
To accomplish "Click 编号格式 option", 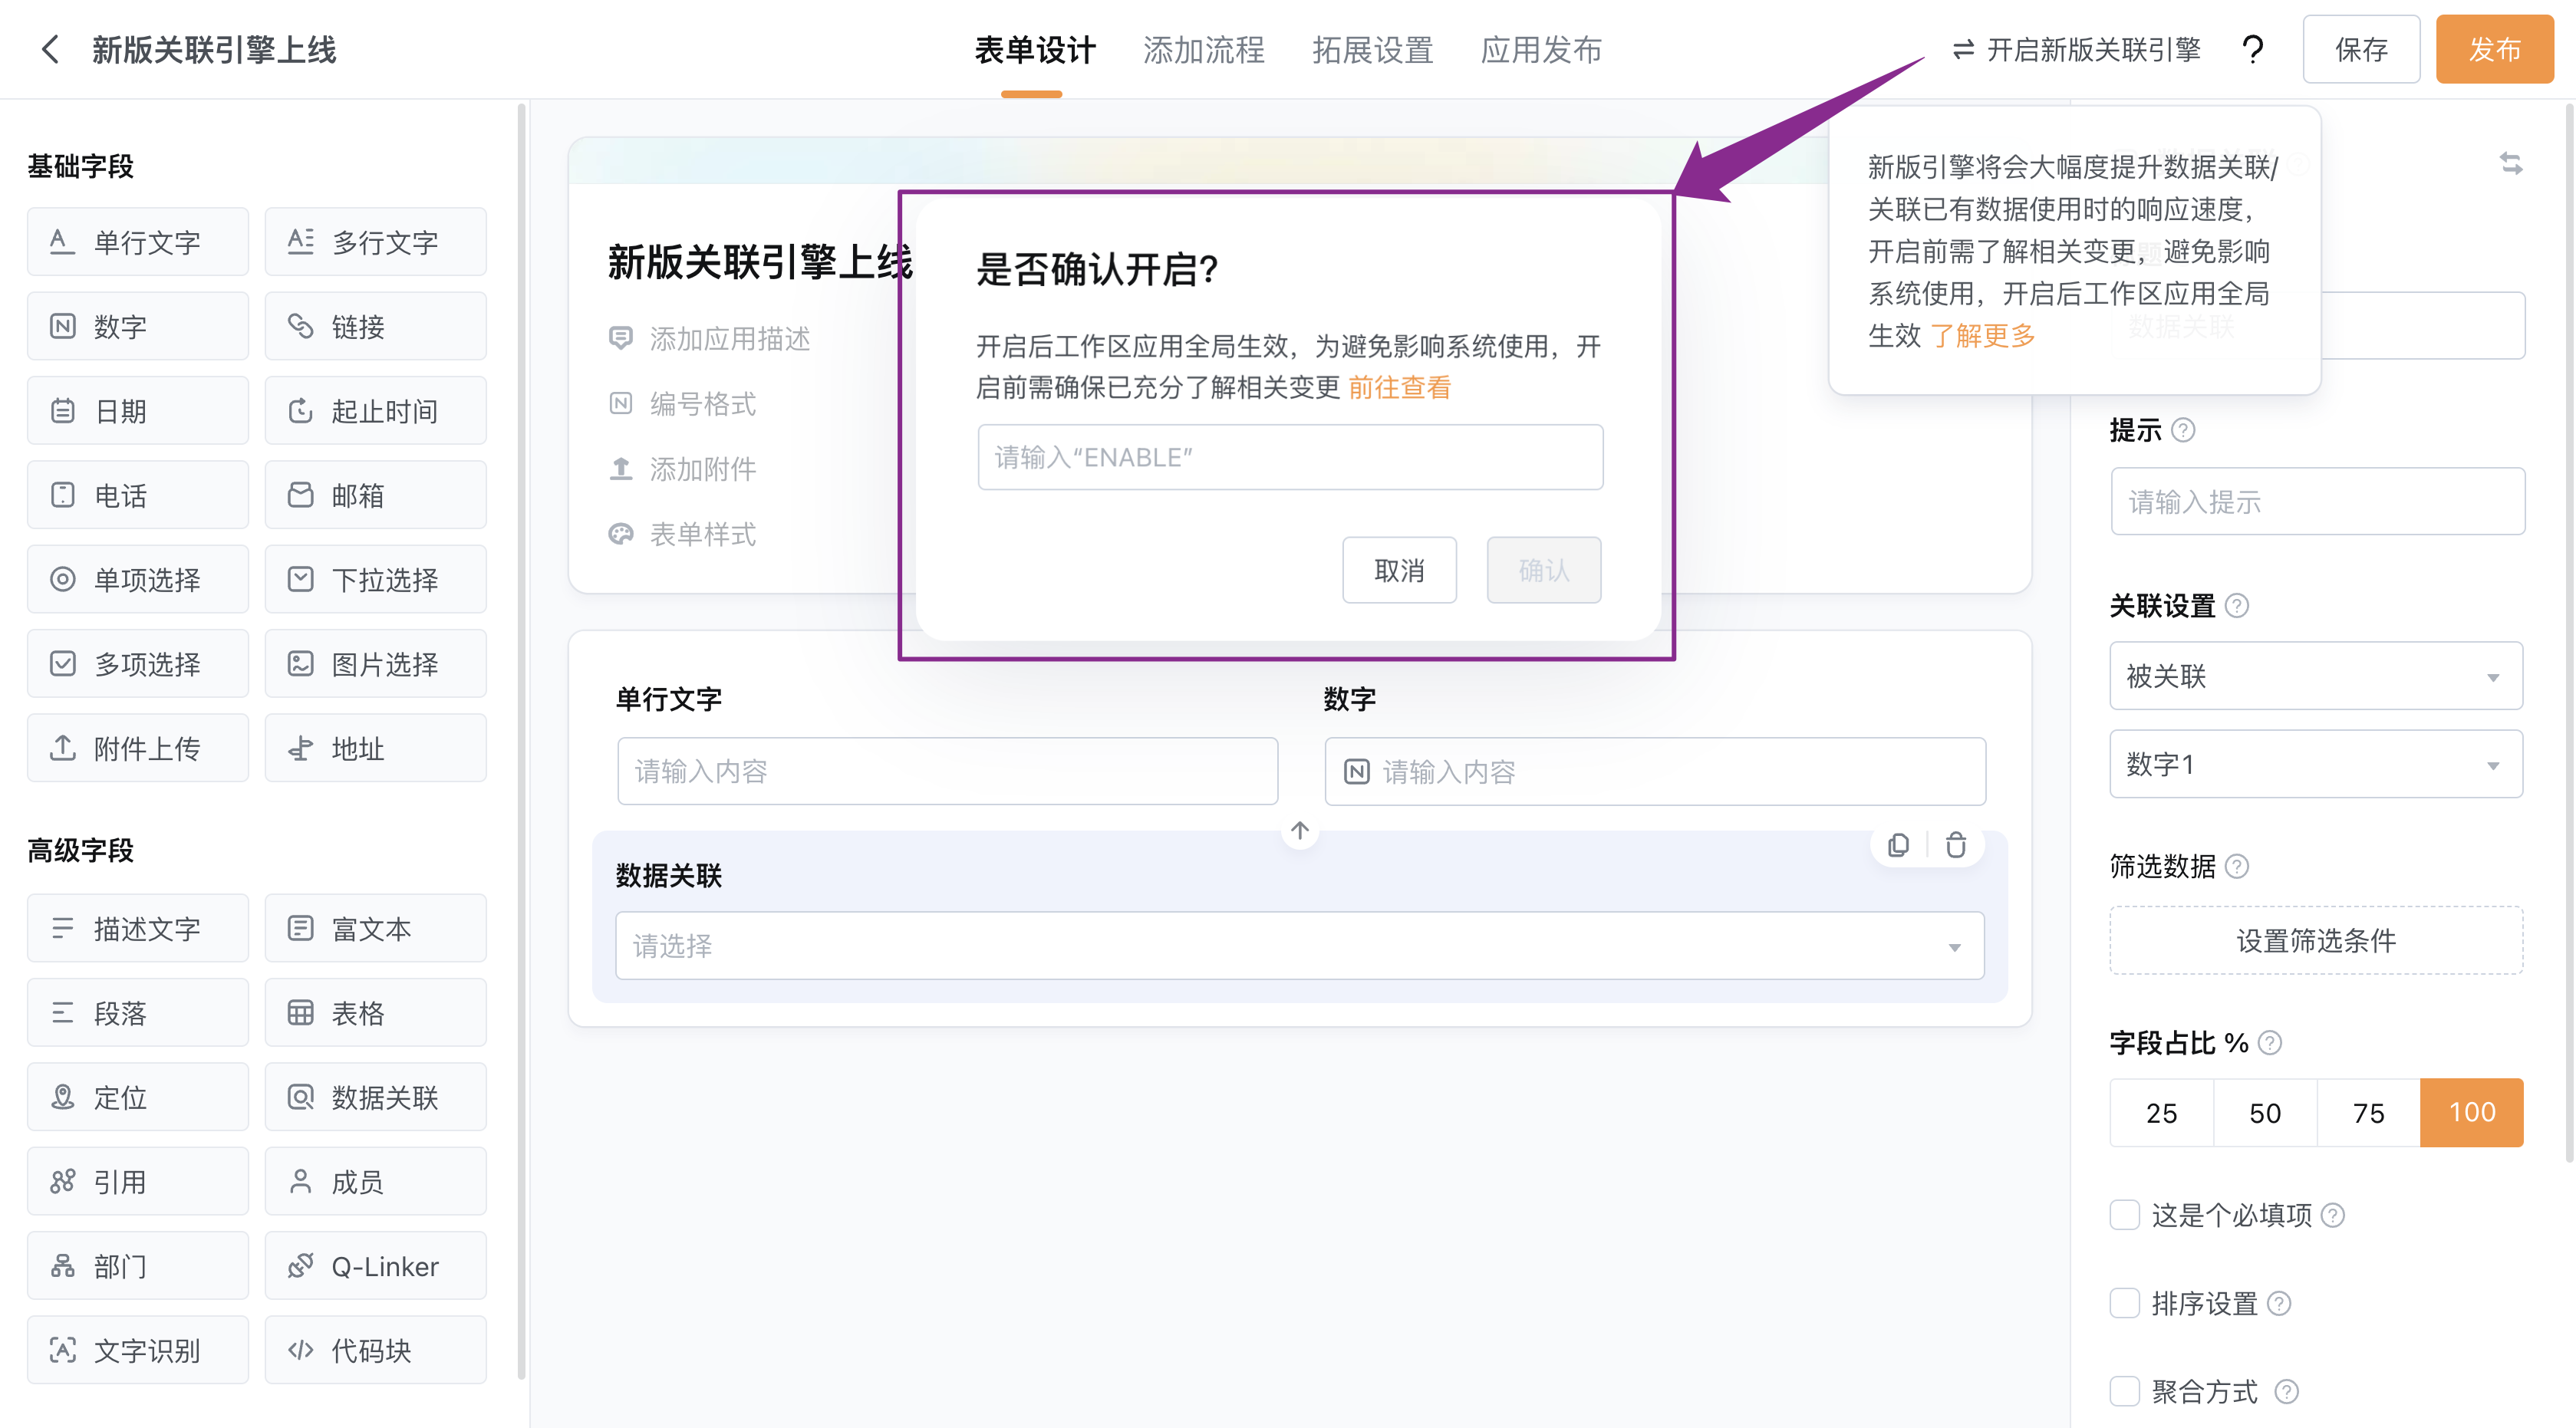I will (683, 404).
